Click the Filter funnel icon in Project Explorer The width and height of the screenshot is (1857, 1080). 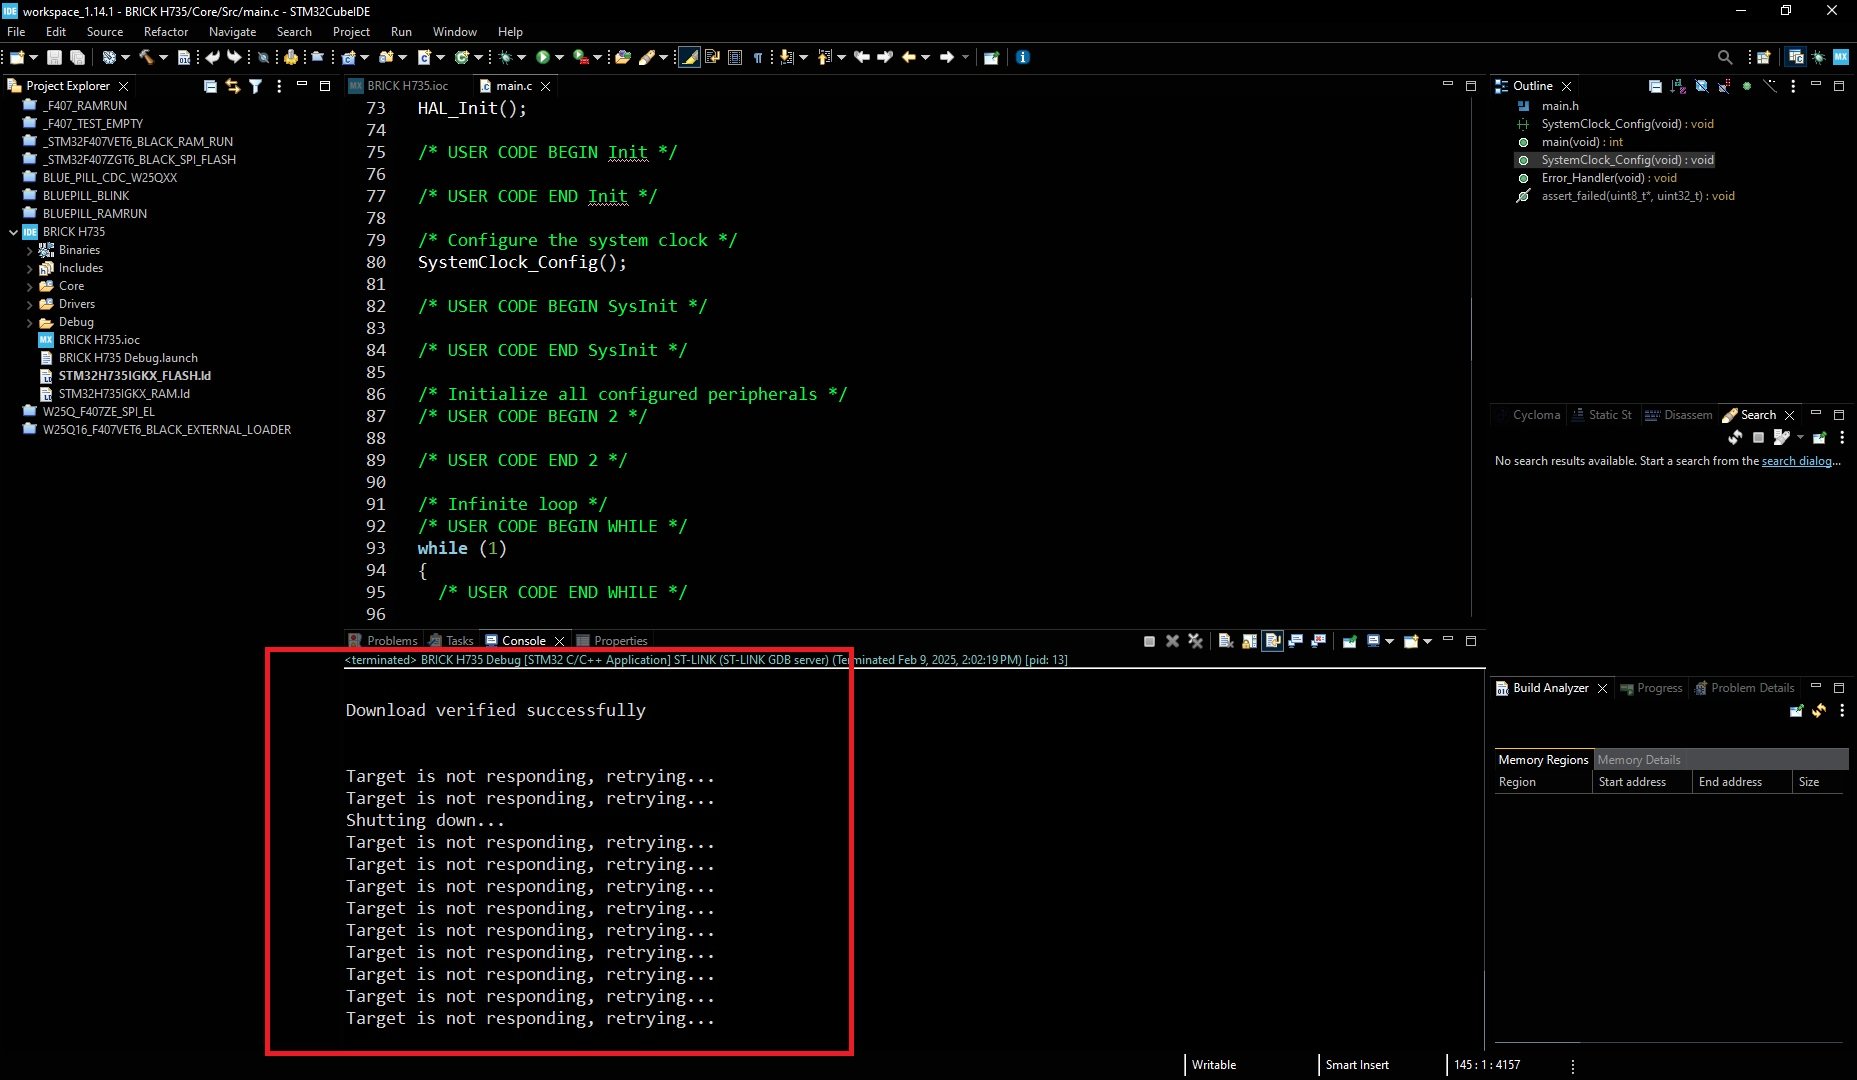coord(256,86)
